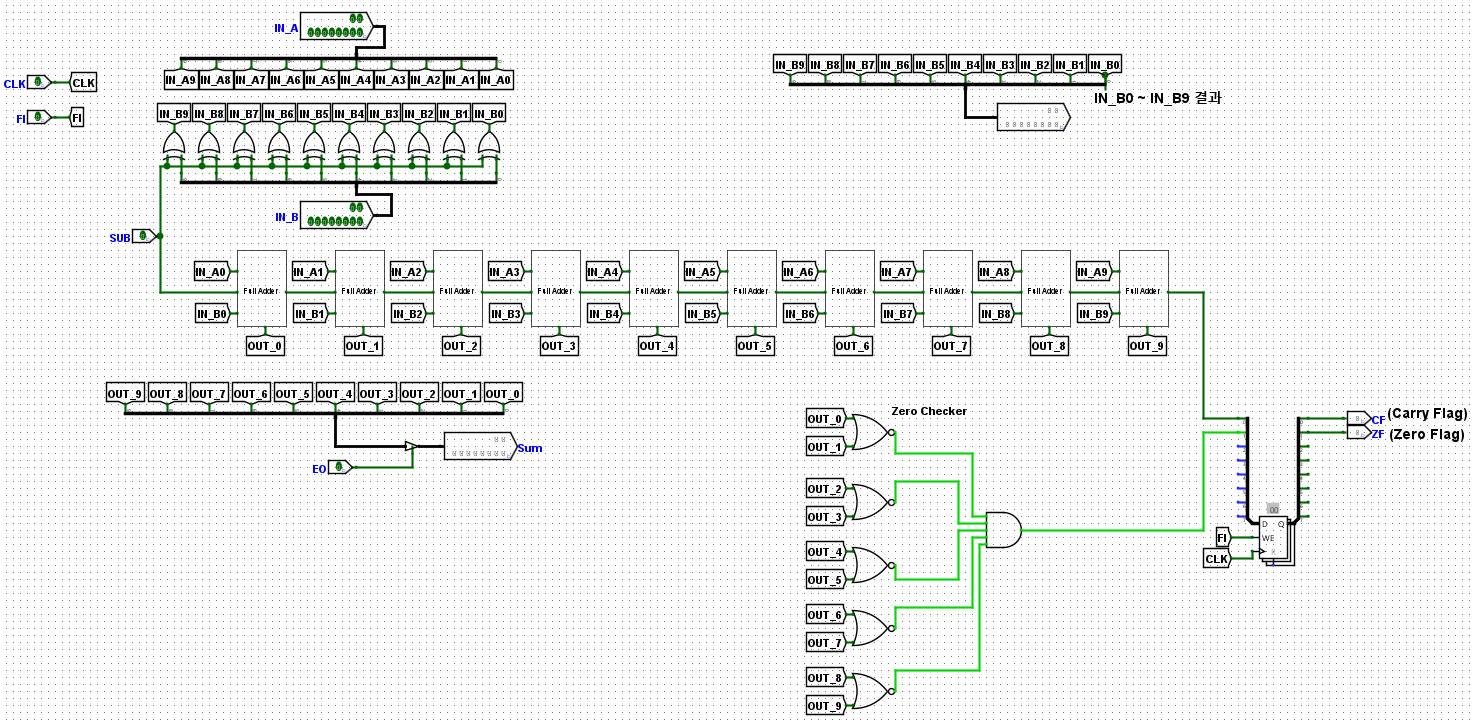Select the Zero Checker AND gate
This screenshot has width=1475, height=724.
coord(1003,530)
